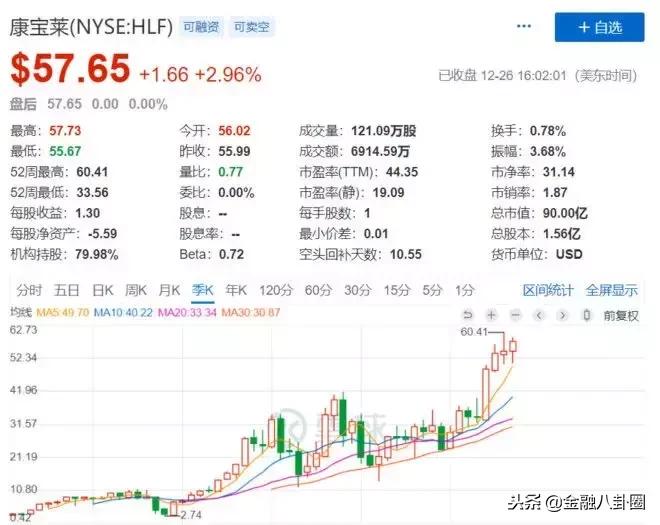The height and width of the screenshot is (525, 660).
Task: Switch to 15分 tab
Action: 397,290
